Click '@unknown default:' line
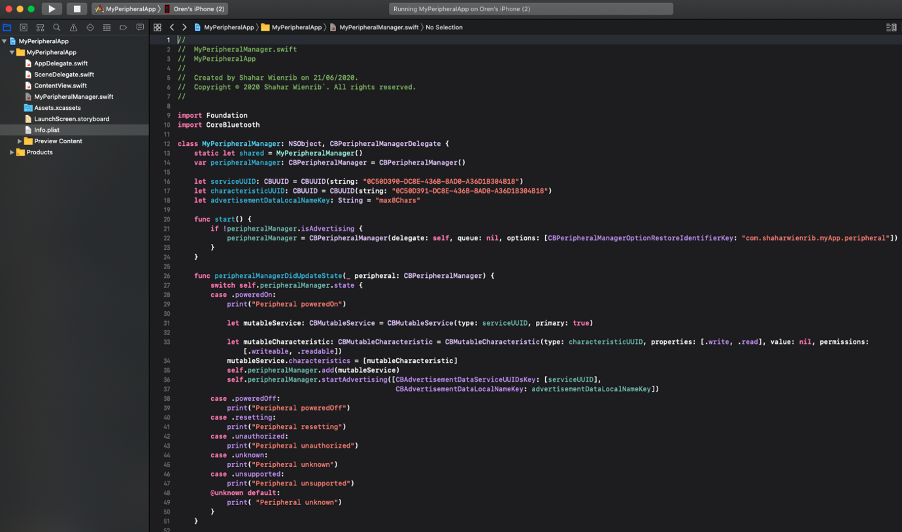Image resolution: width=902 pixels, height=532 pixels. point(245,493)
